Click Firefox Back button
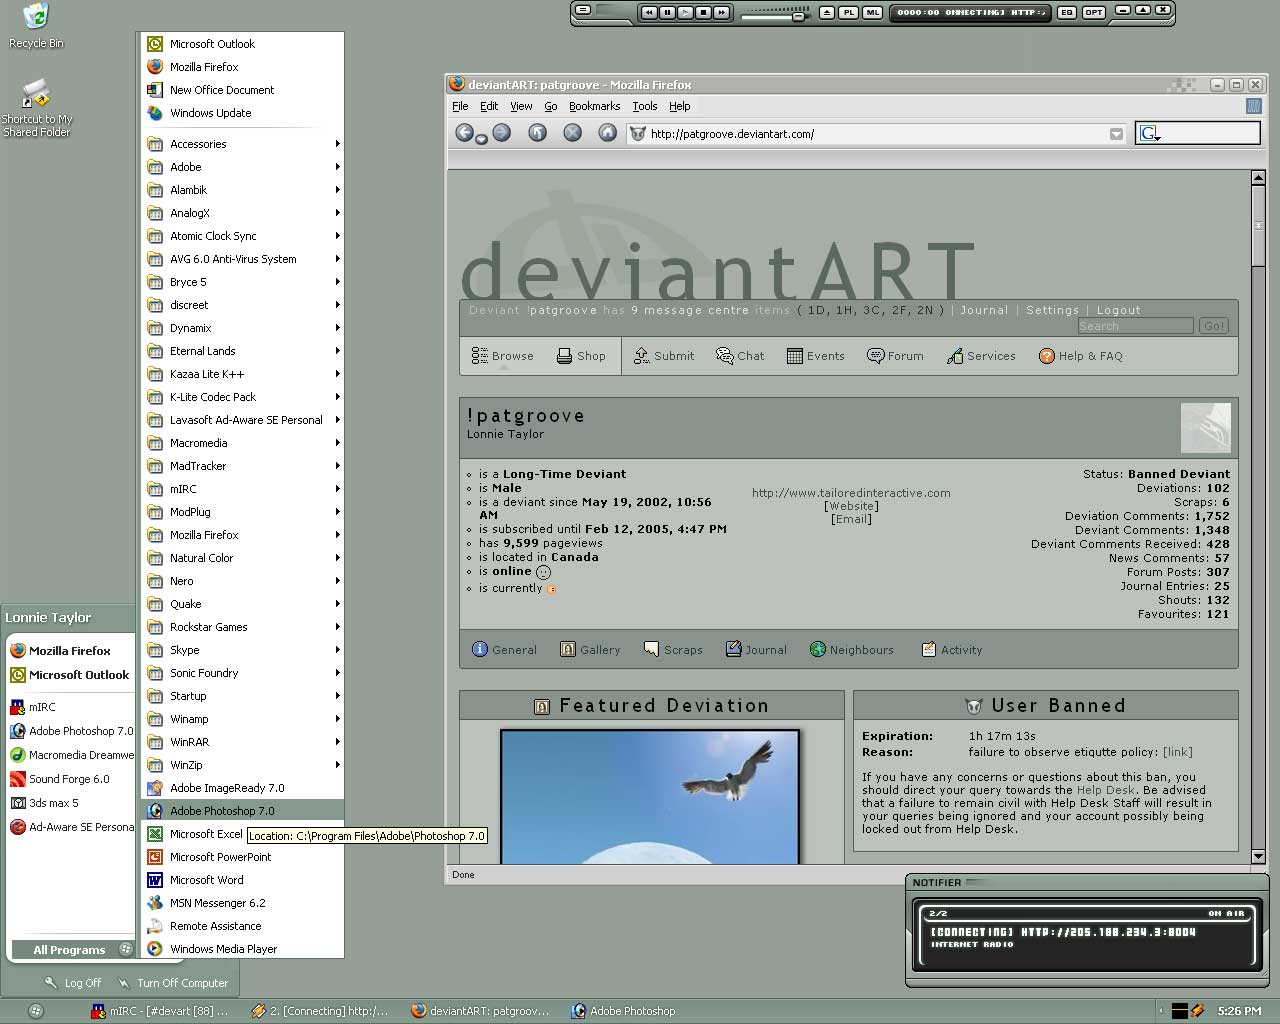Viewport: 1280px width, 1024px height. coord(465,132)
